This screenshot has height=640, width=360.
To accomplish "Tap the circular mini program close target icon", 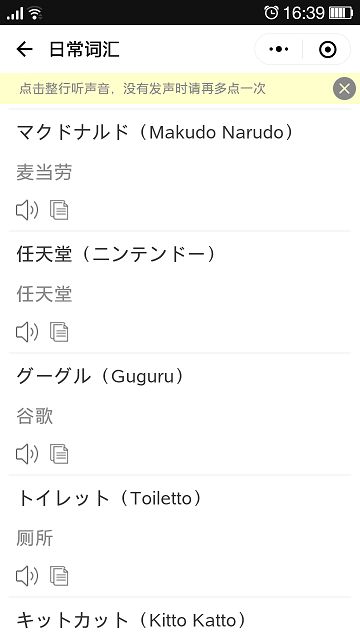I will point(327,49).
